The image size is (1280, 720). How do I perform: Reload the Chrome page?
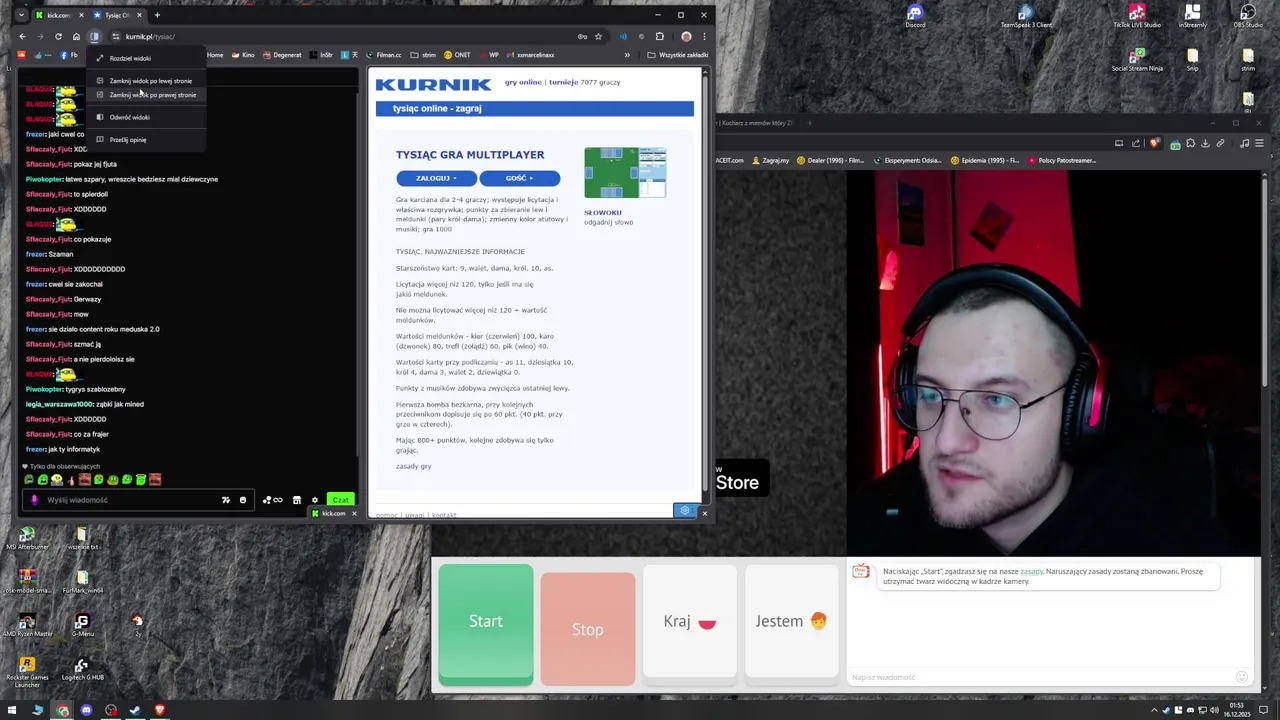pos(58,37)
